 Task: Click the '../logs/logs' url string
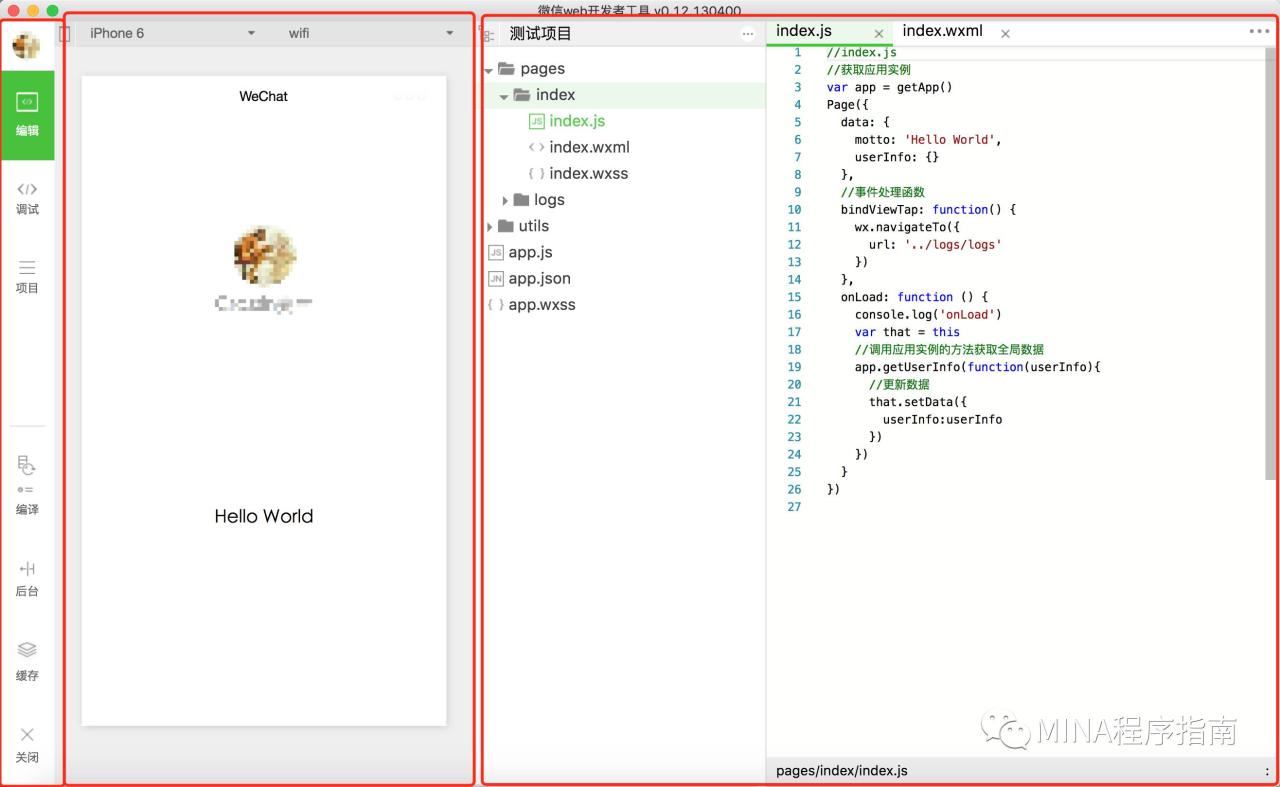click(x=952, y=244)
